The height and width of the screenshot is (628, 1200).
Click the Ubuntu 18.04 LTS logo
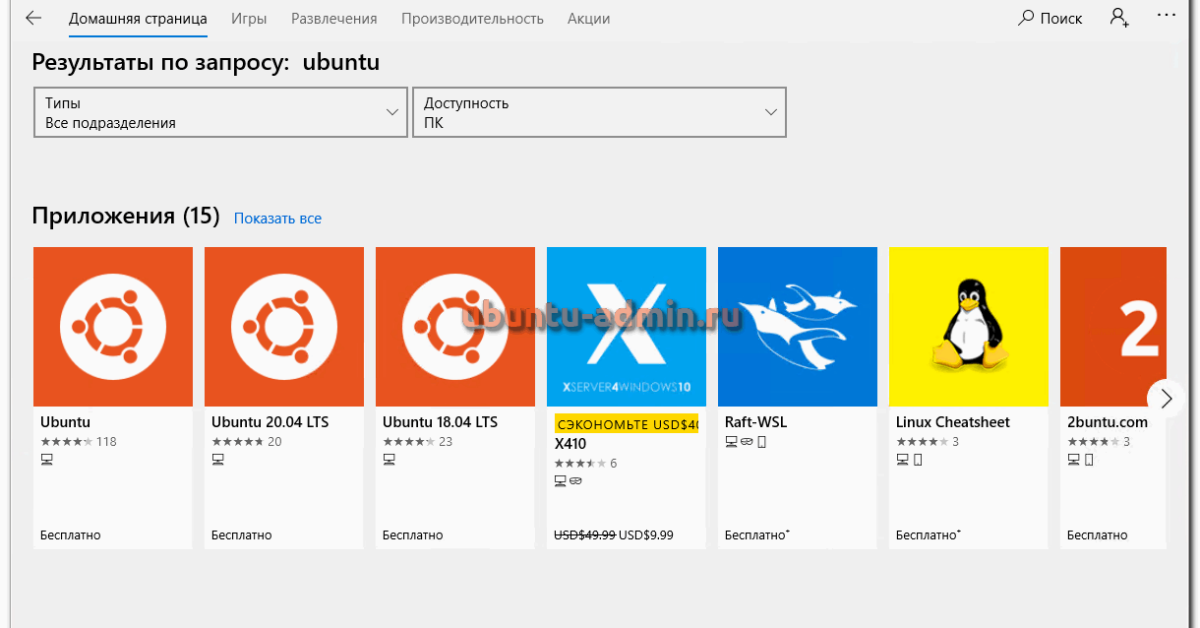455,327
